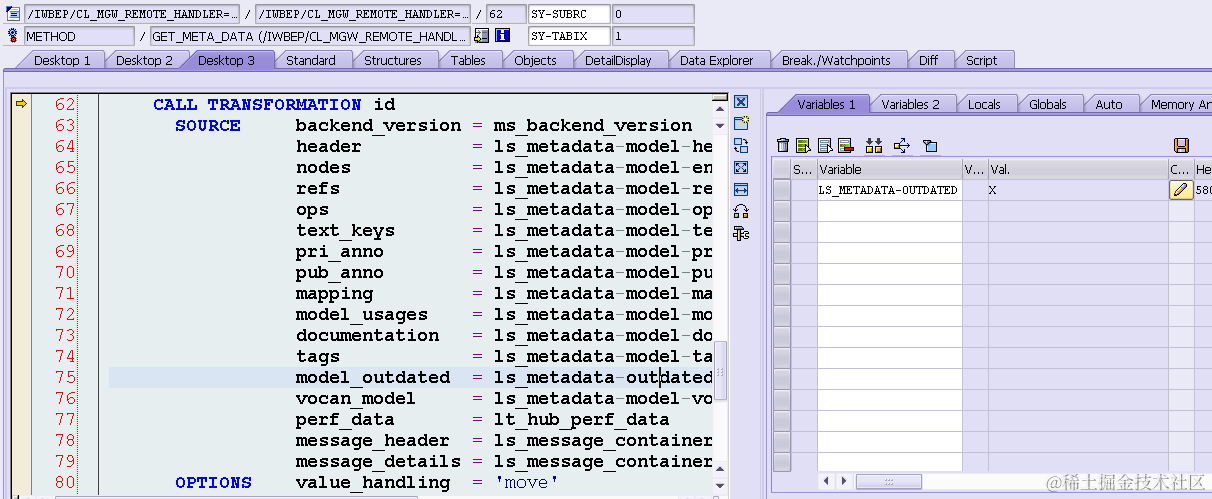Click the line number field showing 62

pyautogui.click(x=505, y=14)
